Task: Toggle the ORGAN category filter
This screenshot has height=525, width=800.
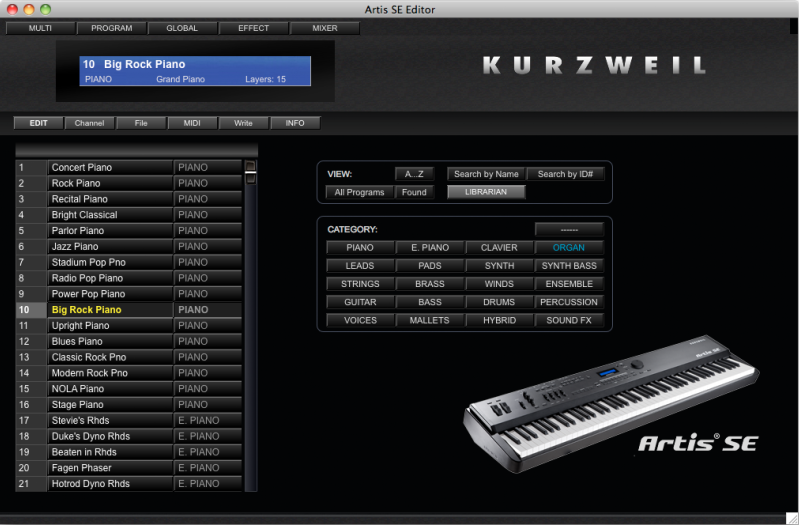Action: 569,248
